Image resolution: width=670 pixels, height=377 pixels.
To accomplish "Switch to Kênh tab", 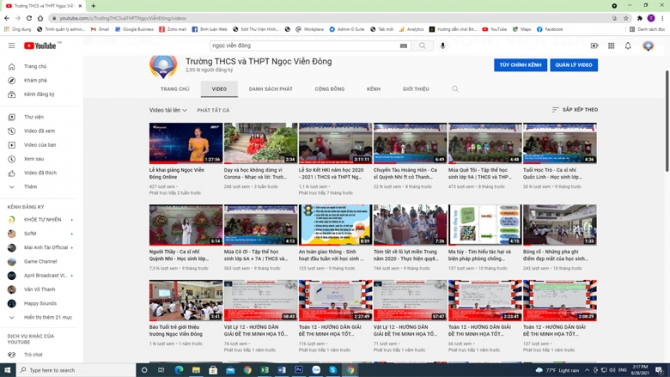I will click(x=373, y=89).
